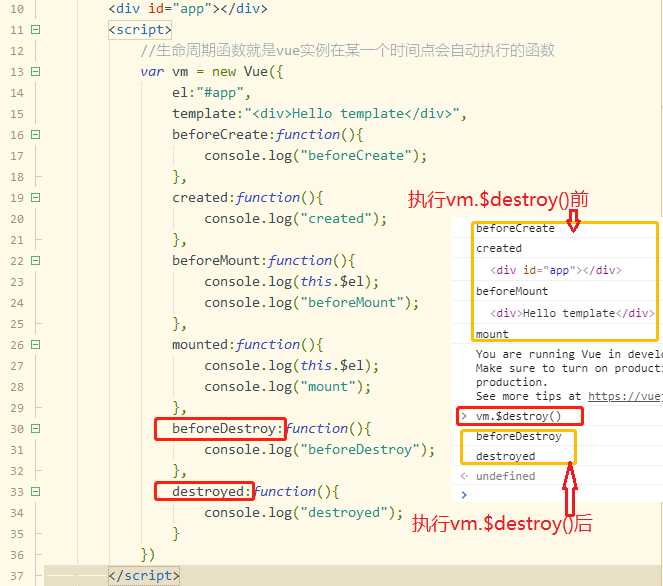663x586 pixels.
Task: Click the line number 10 in the gutter
Action: (x=17, y=9)
